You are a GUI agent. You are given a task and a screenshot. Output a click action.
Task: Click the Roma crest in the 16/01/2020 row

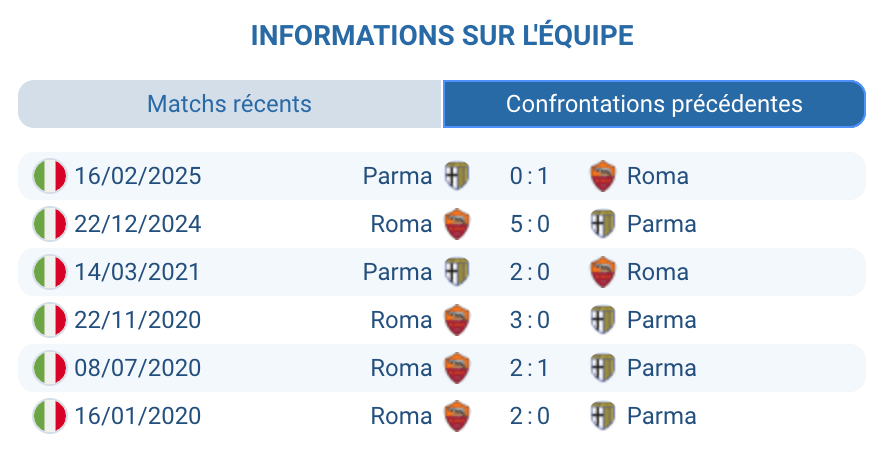click(457, 416)
